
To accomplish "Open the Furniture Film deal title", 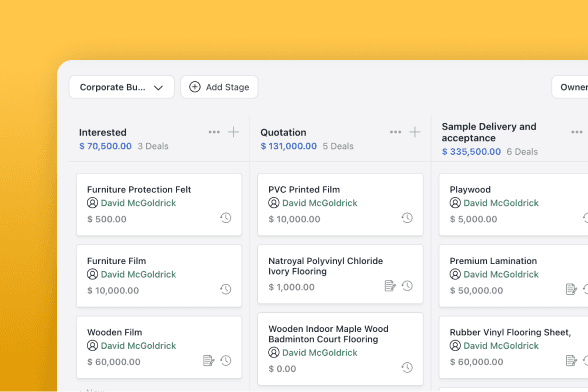I will [x=117, y=261].
